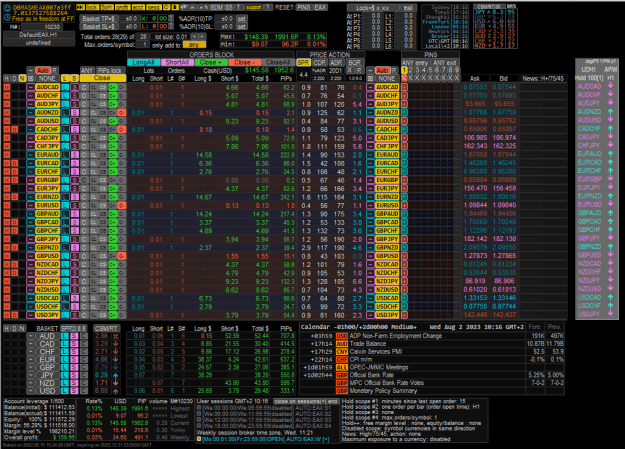Click the red down arrow on the CAD basket row

click(115, 343)
